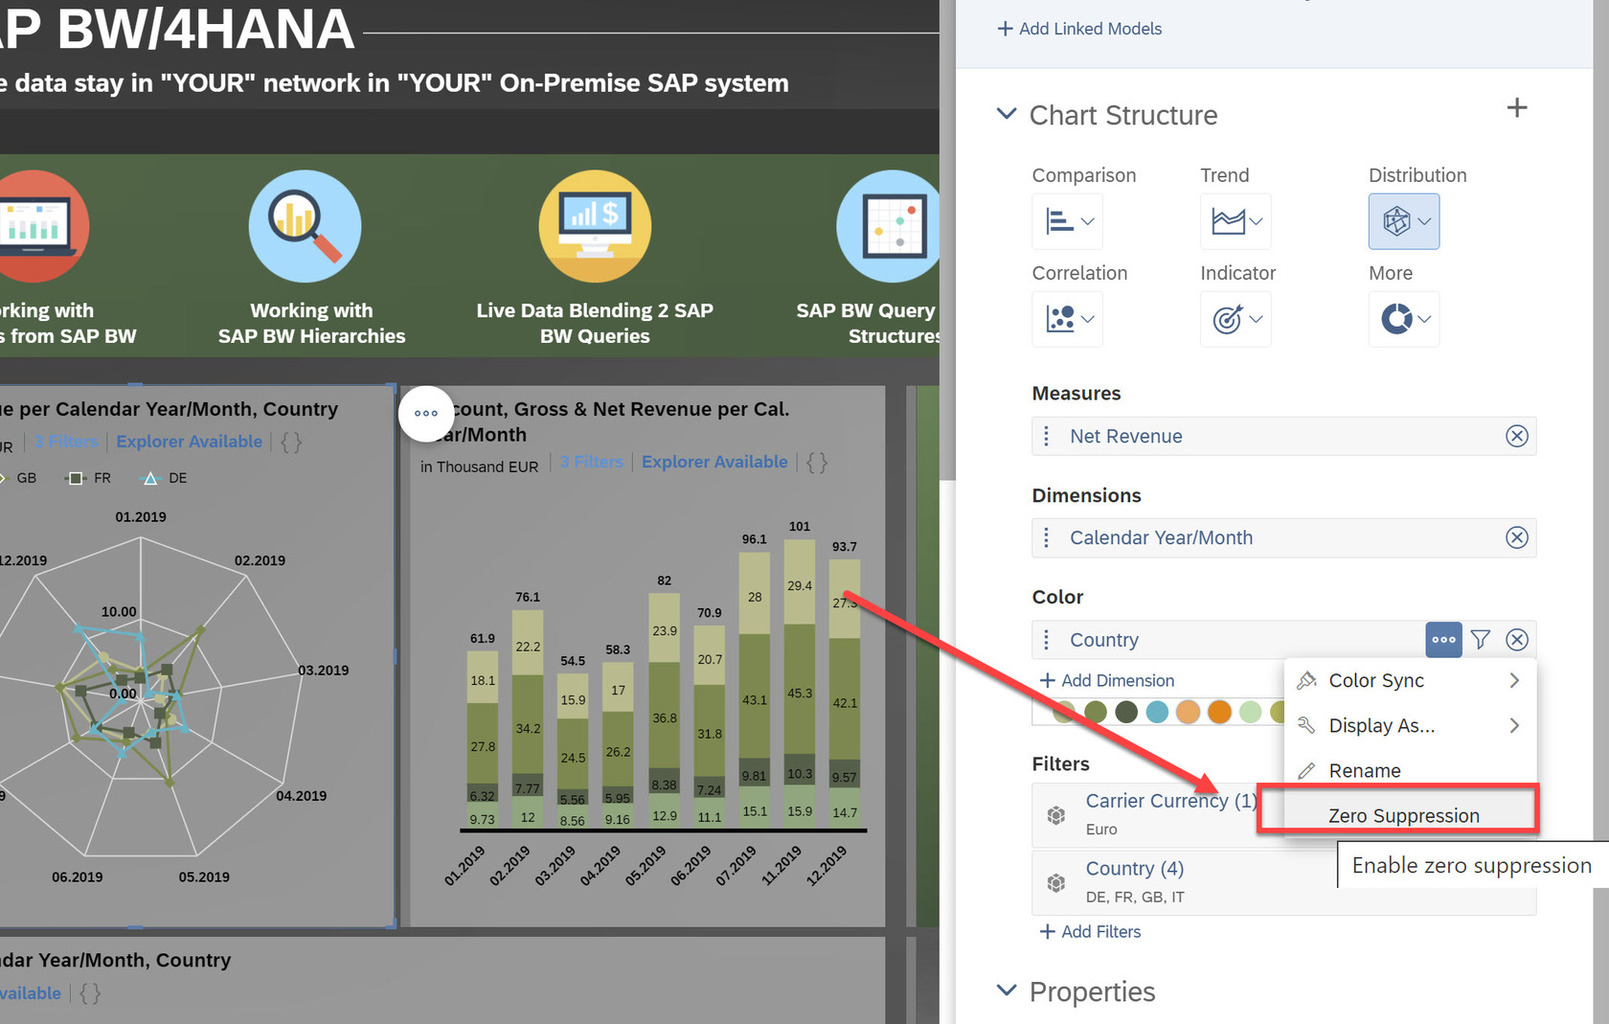Click Explorer Available on bar chart
The image size is (1609, 1024).
(715, 462)
